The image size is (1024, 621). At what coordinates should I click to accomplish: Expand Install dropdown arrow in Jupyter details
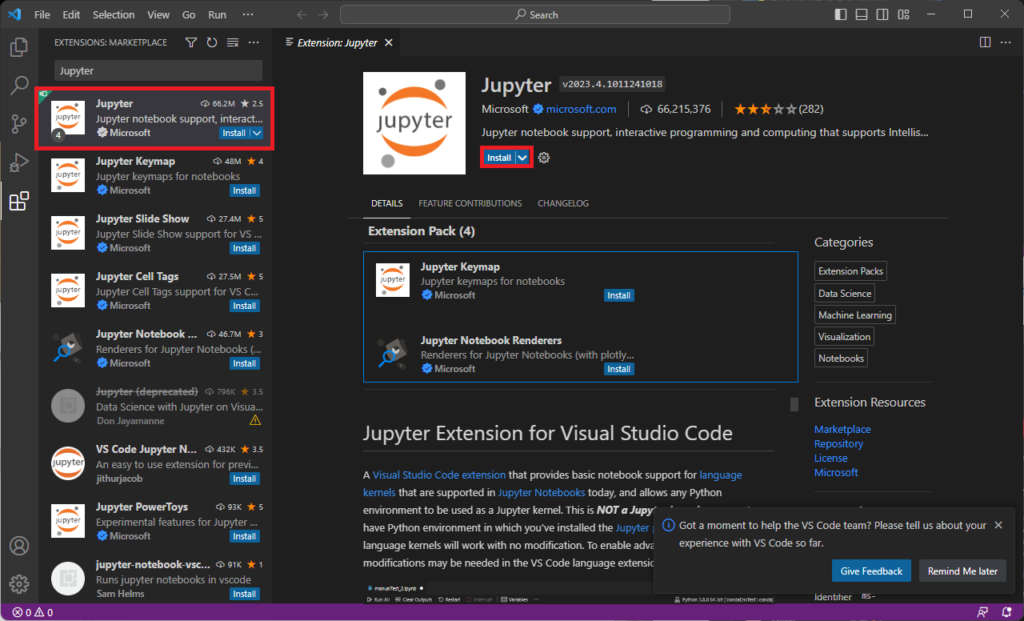[522, 157]
